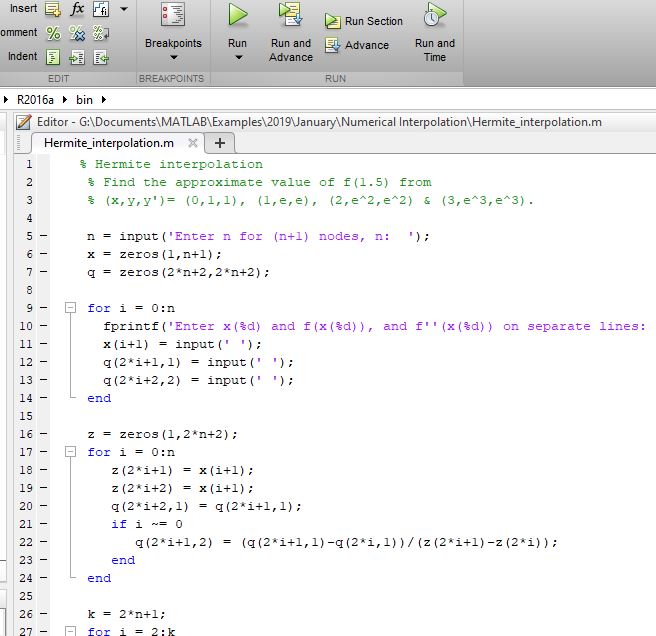Viewport: 656px width, 636px height.
Task: Click the green percent comment icon
Action: tap(53, 33)
